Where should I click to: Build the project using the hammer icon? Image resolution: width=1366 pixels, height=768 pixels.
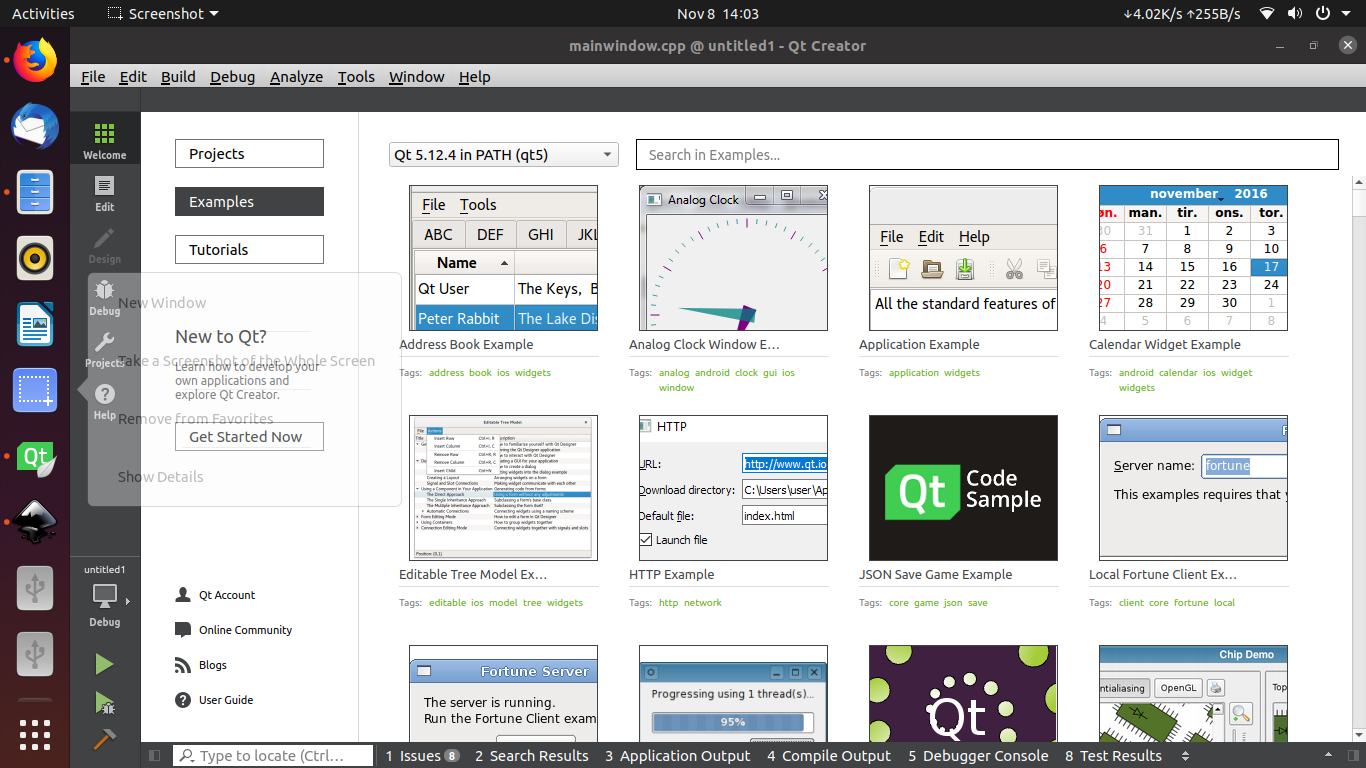pos(104,738)
